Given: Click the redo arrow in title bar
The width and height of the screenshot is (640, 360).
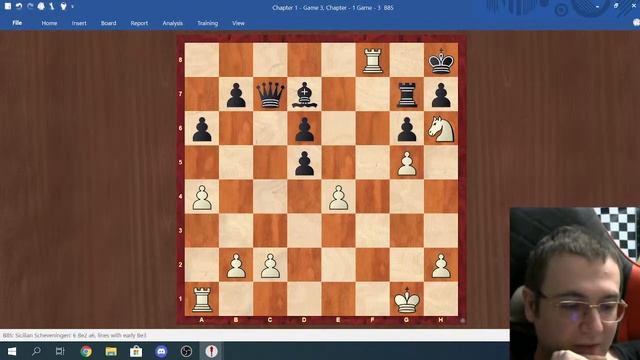Looking at the screenshot, I should (30, 6).
